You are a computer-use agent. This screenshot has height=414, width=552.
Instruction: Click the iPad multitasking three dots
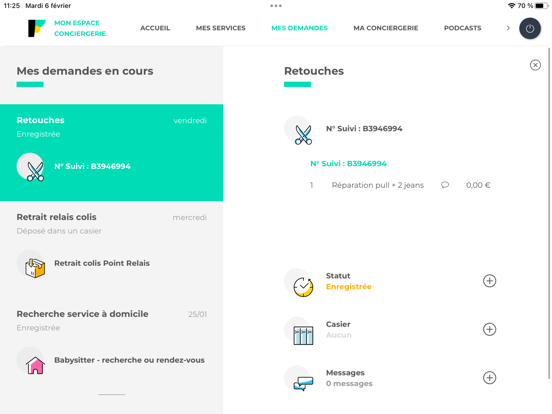tap(276, 6)
